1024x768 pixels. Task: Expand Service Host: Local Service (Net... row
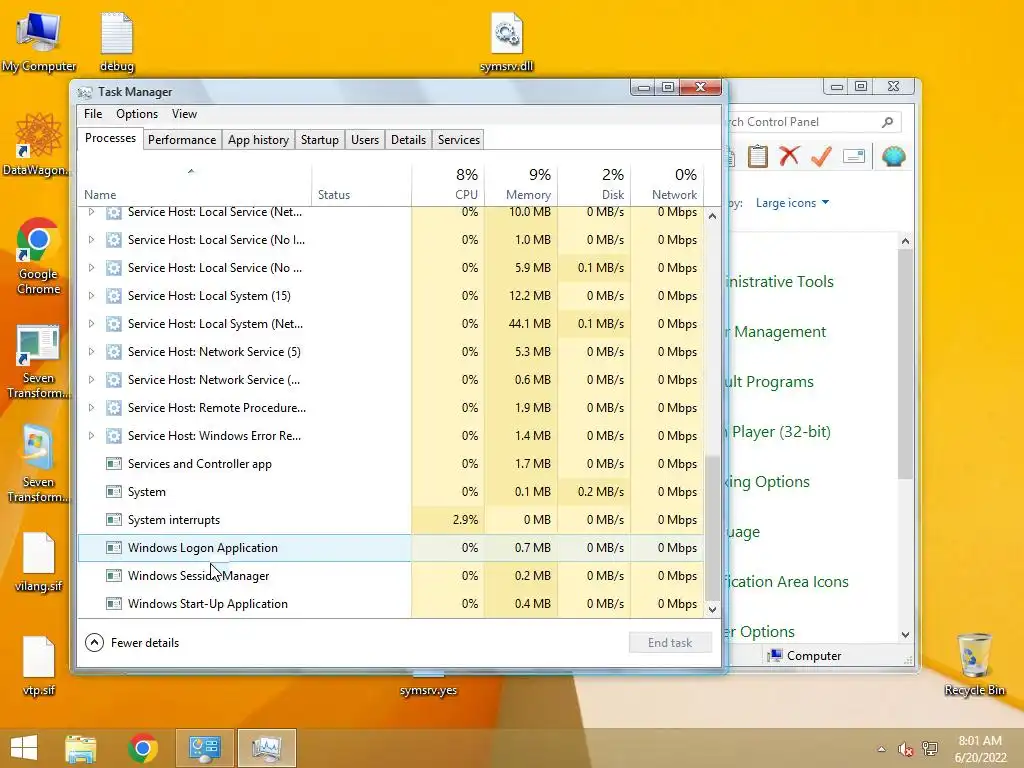91,212
